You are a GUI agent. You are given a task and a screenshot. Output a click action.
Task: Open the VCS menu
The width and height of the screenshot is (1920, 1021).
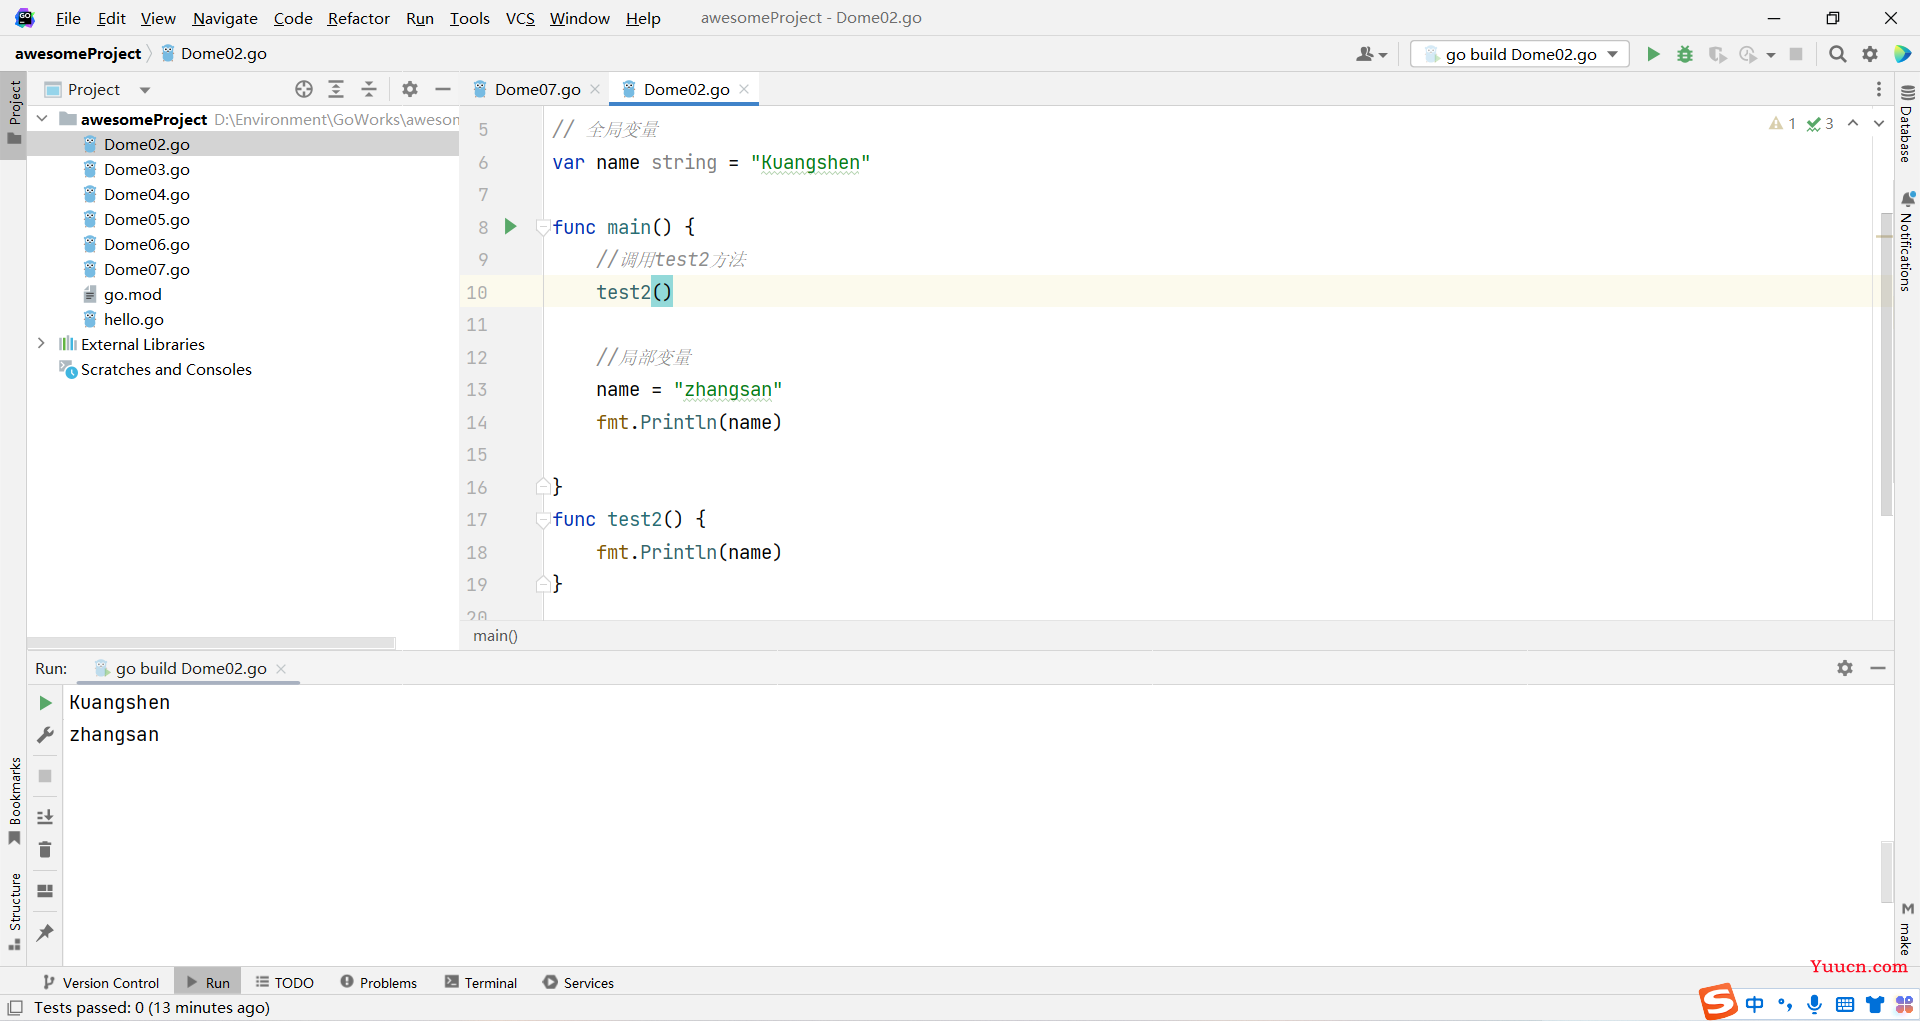[520, 18]
